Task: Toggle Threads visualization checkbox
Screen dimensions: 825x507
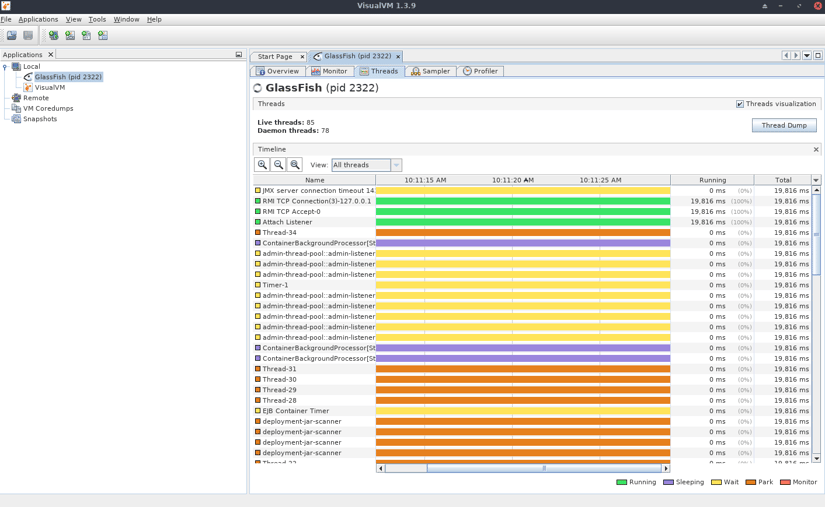Action: 740,104
